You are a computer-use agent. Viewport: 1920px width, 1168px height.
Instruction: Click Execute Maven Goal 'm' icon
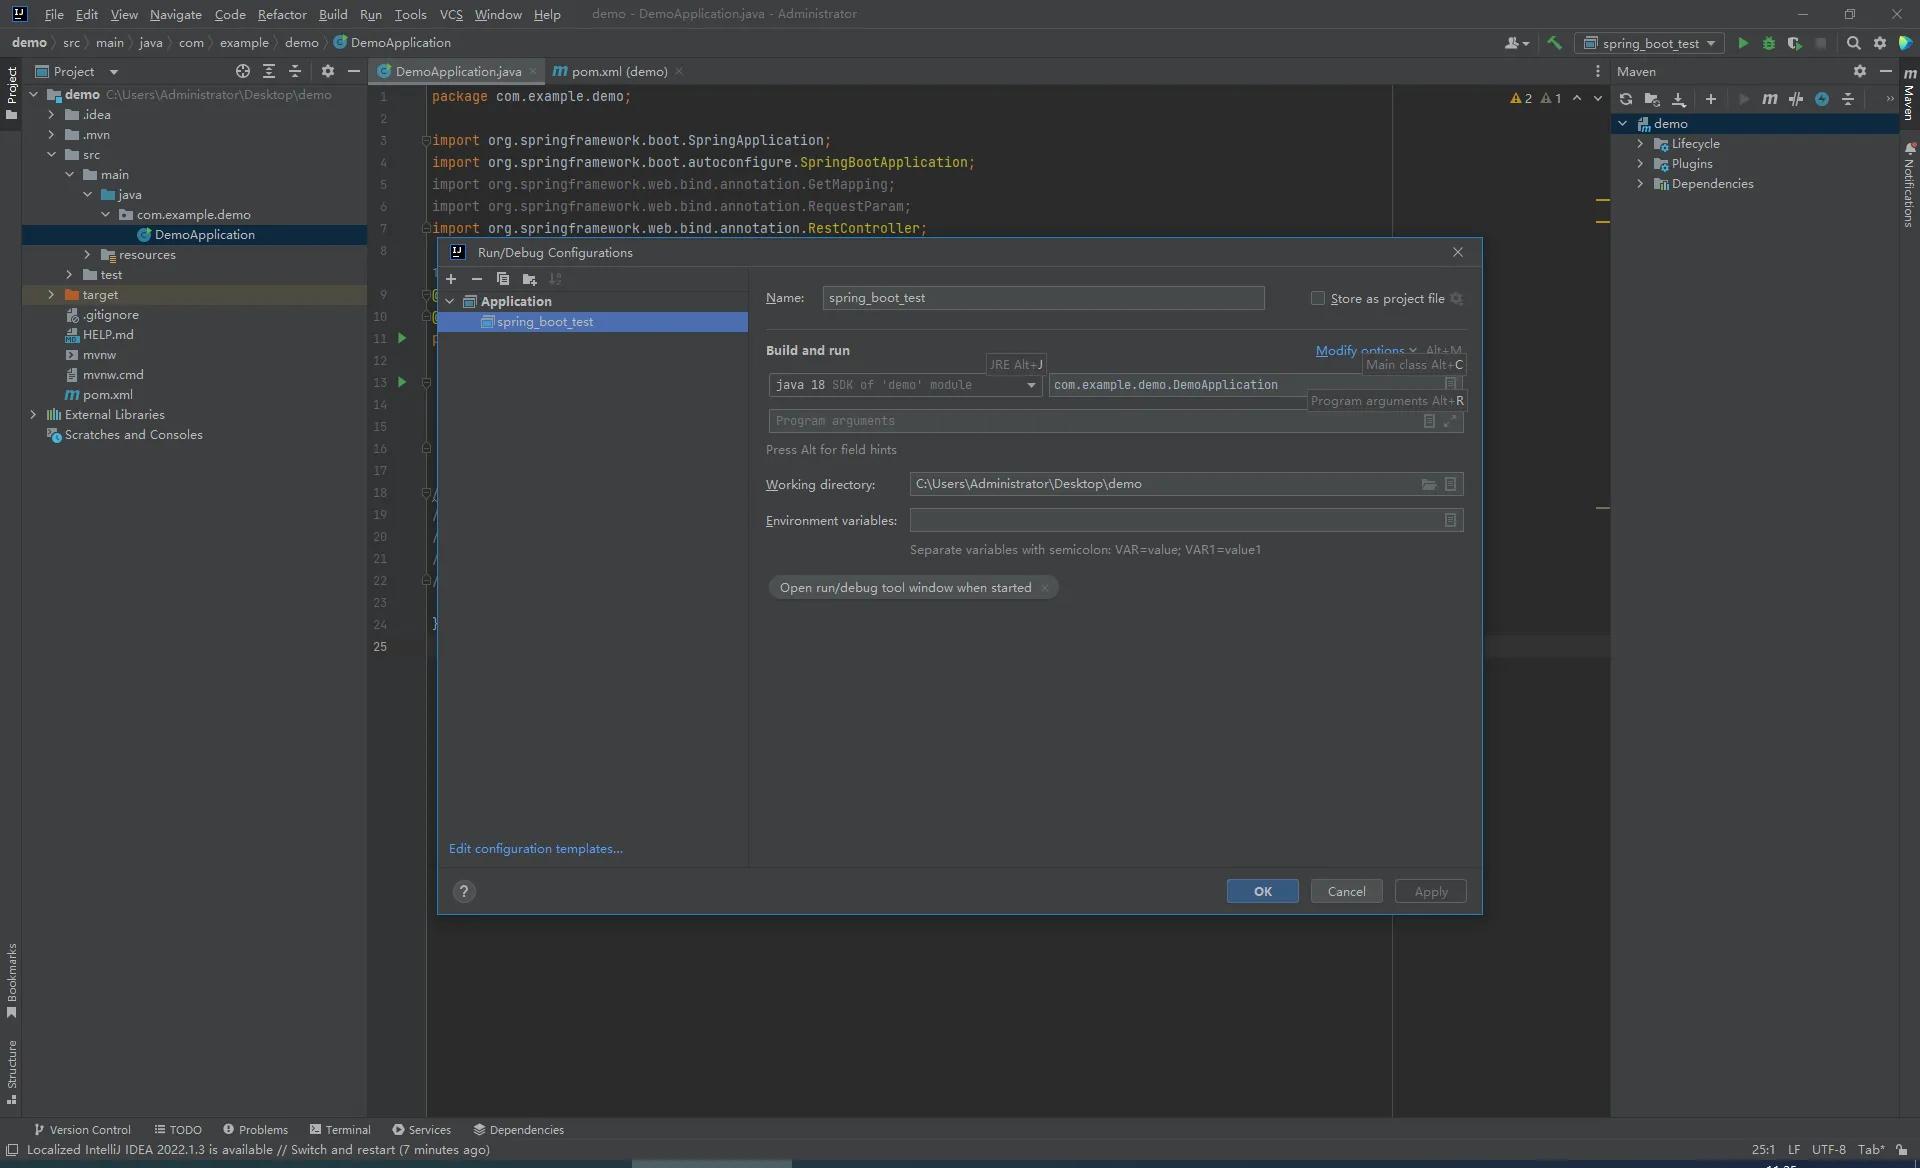tap(1769, 99)
